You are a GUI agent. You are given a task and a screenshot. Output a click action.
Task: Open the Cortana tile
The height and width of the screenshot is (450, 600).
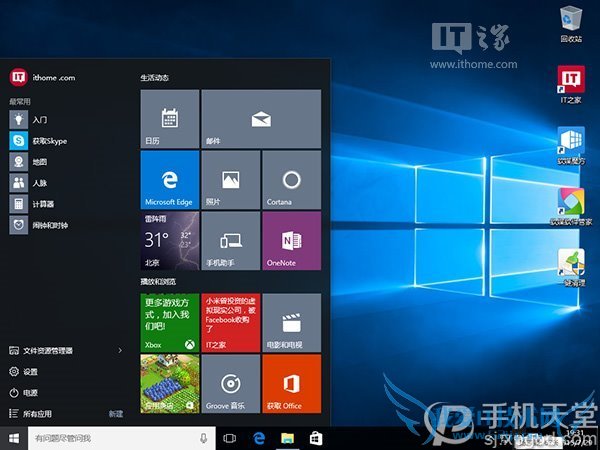tap(292, 180)
